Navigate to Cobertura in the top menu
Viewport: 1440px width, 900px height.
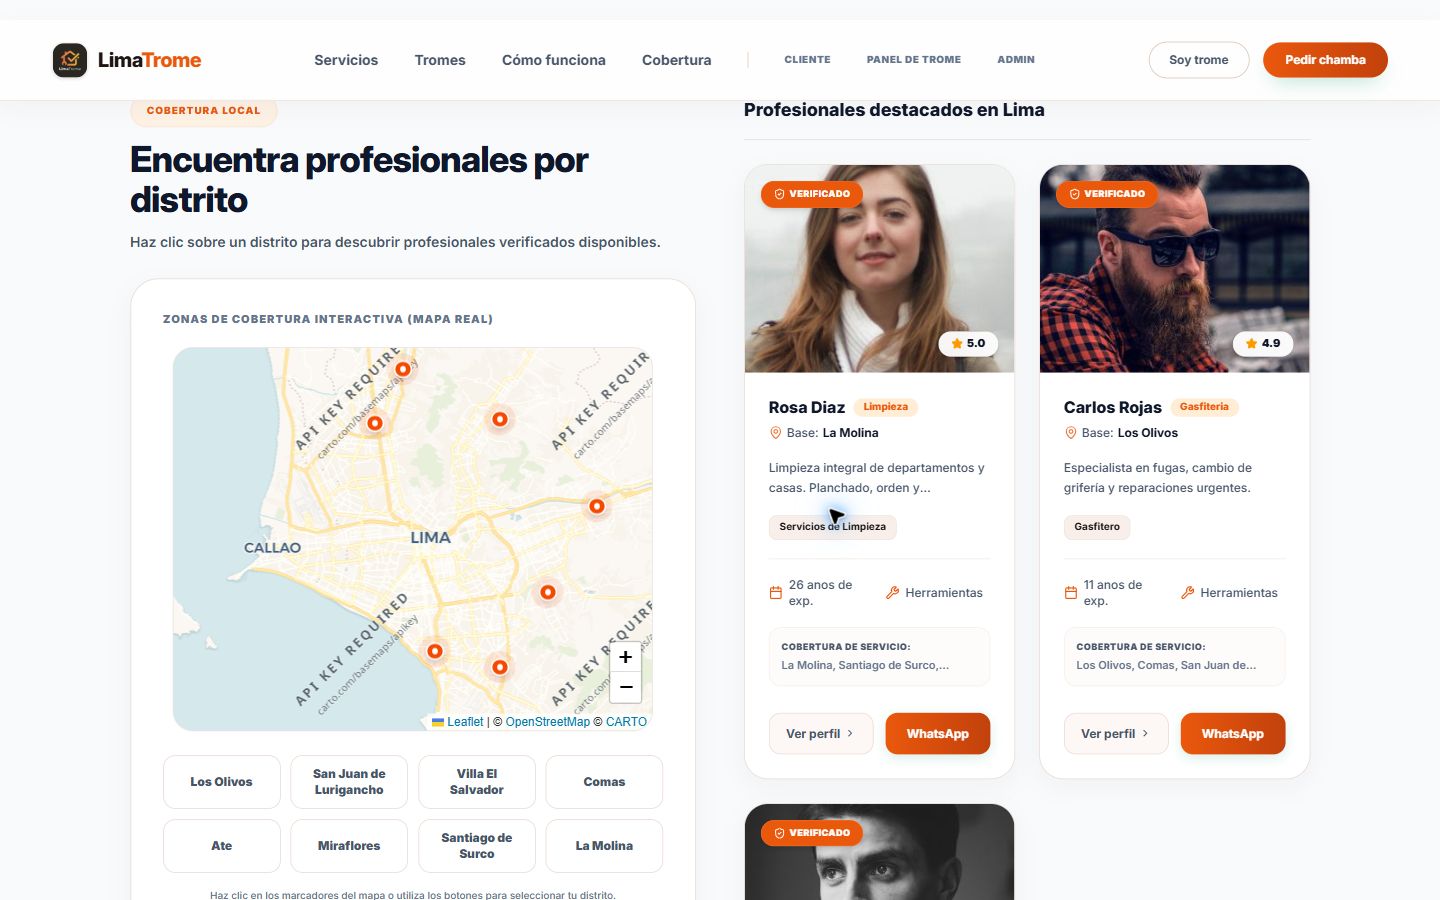coord(677,60)
